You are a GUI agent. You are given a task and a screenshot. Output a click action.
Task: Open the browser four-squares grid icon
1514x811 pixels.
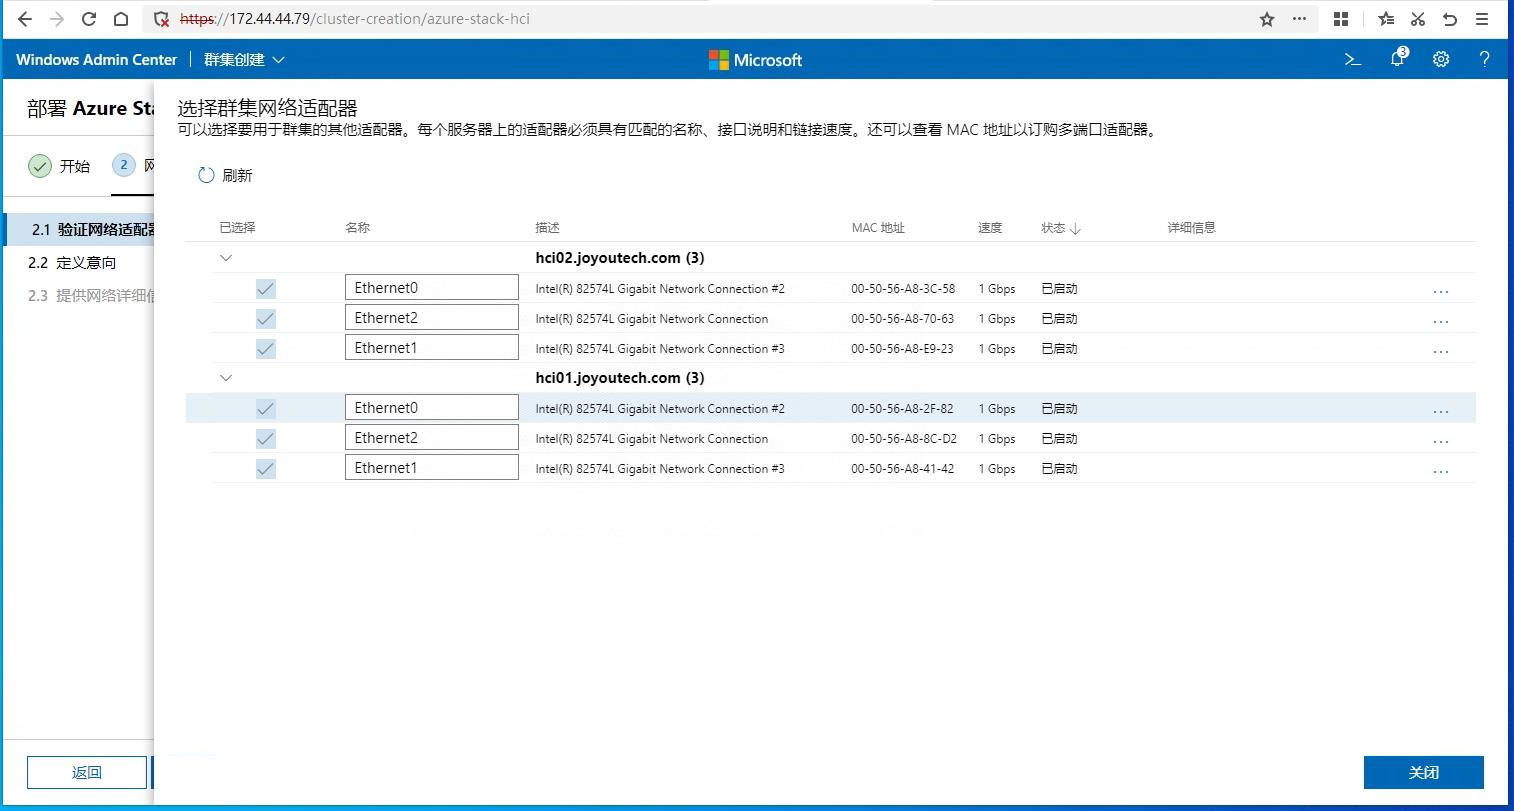click(1341, 19)
